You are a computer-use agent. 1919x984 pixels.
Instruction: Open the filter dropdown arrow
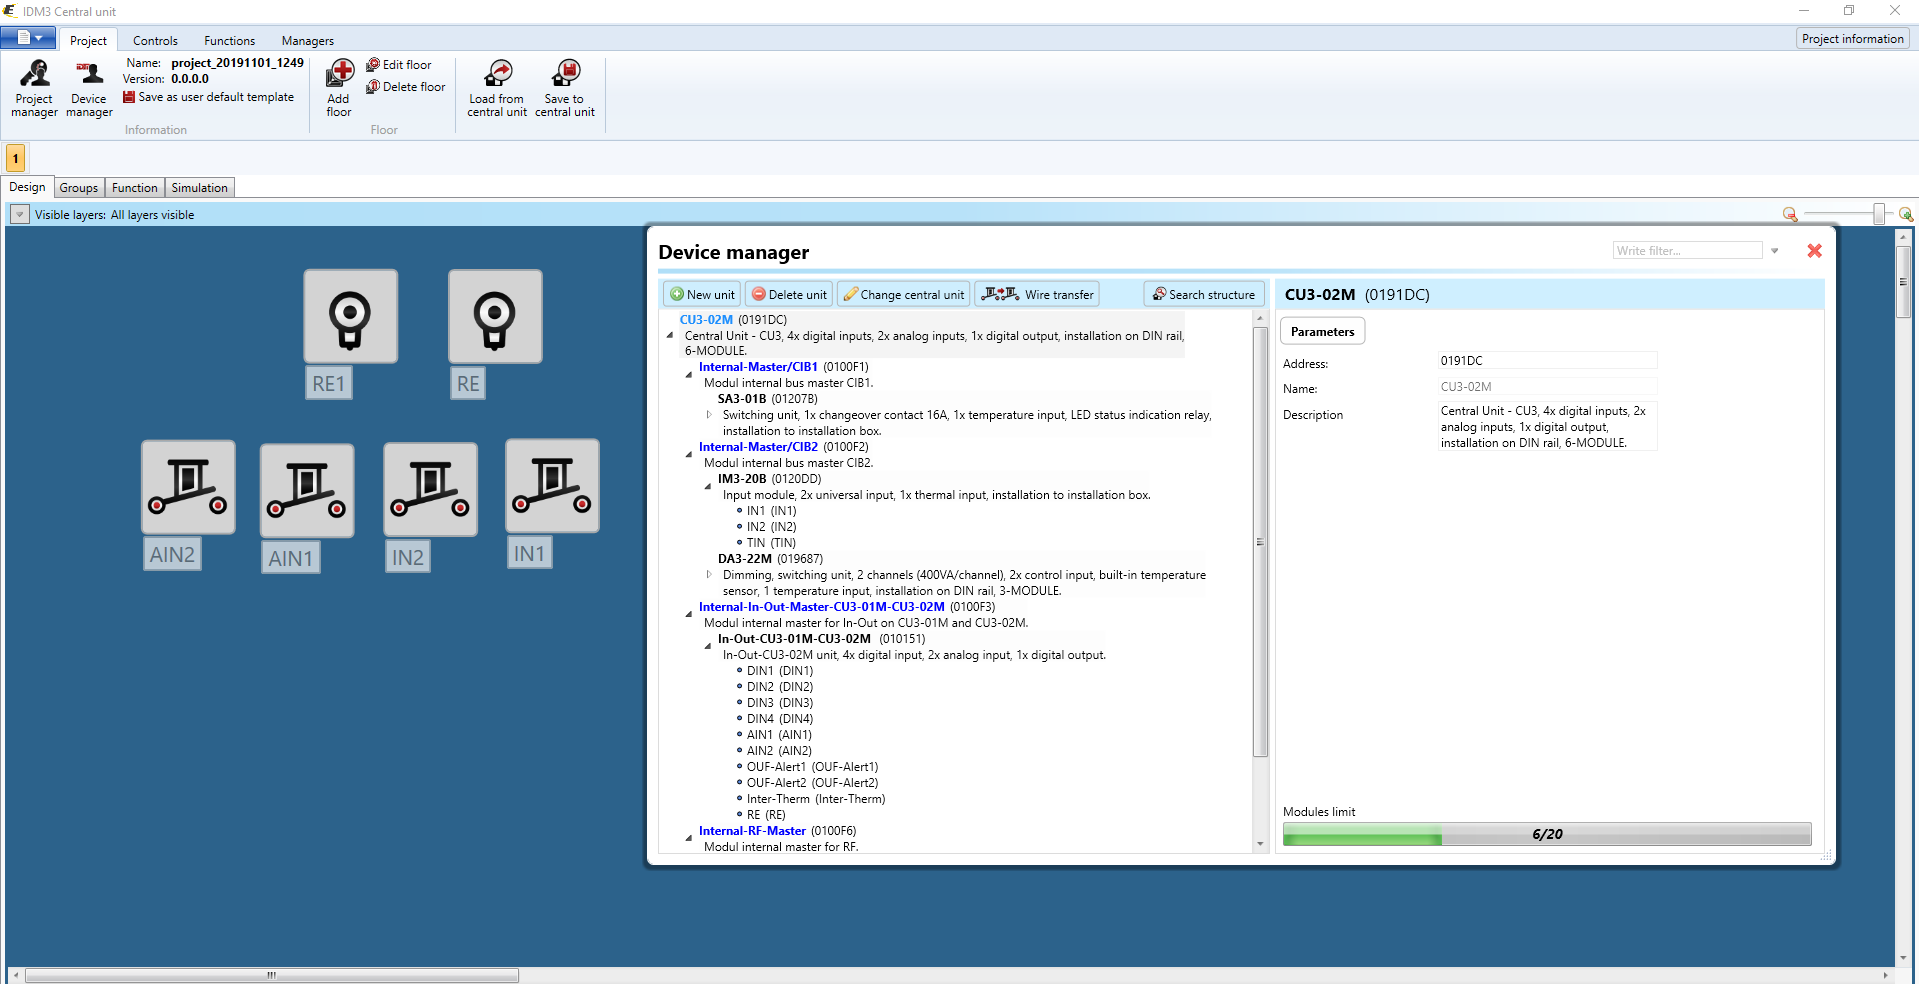point(1775,251)
